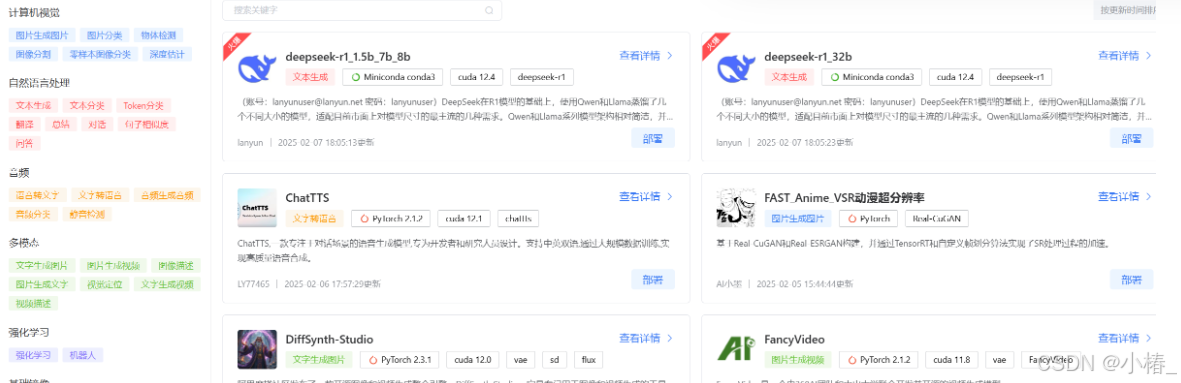Screen dimensions: 1181x383
Task: Open 查看详情 for DiffSynth-Studio
Action: click(x=645, y=338)
